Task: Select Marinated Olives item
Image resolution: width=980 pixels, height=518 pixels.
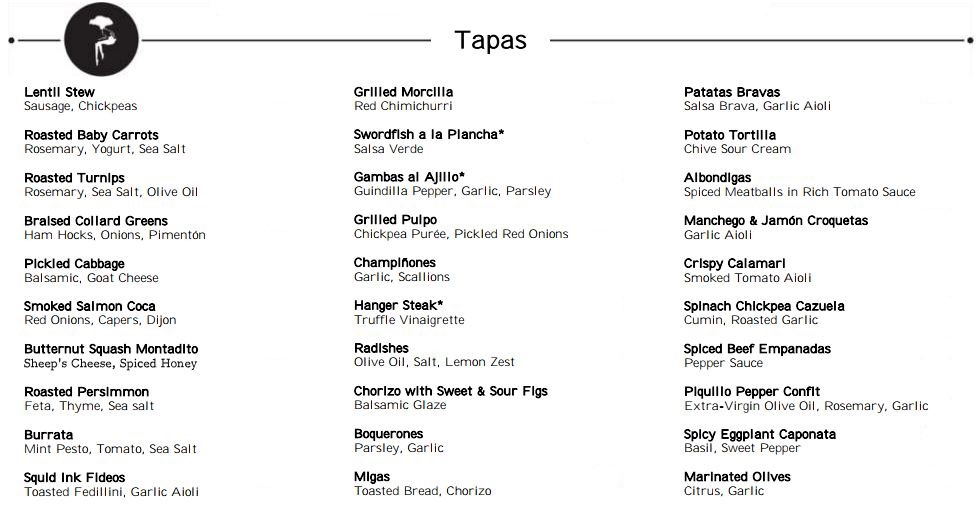Action: point(737,477)
